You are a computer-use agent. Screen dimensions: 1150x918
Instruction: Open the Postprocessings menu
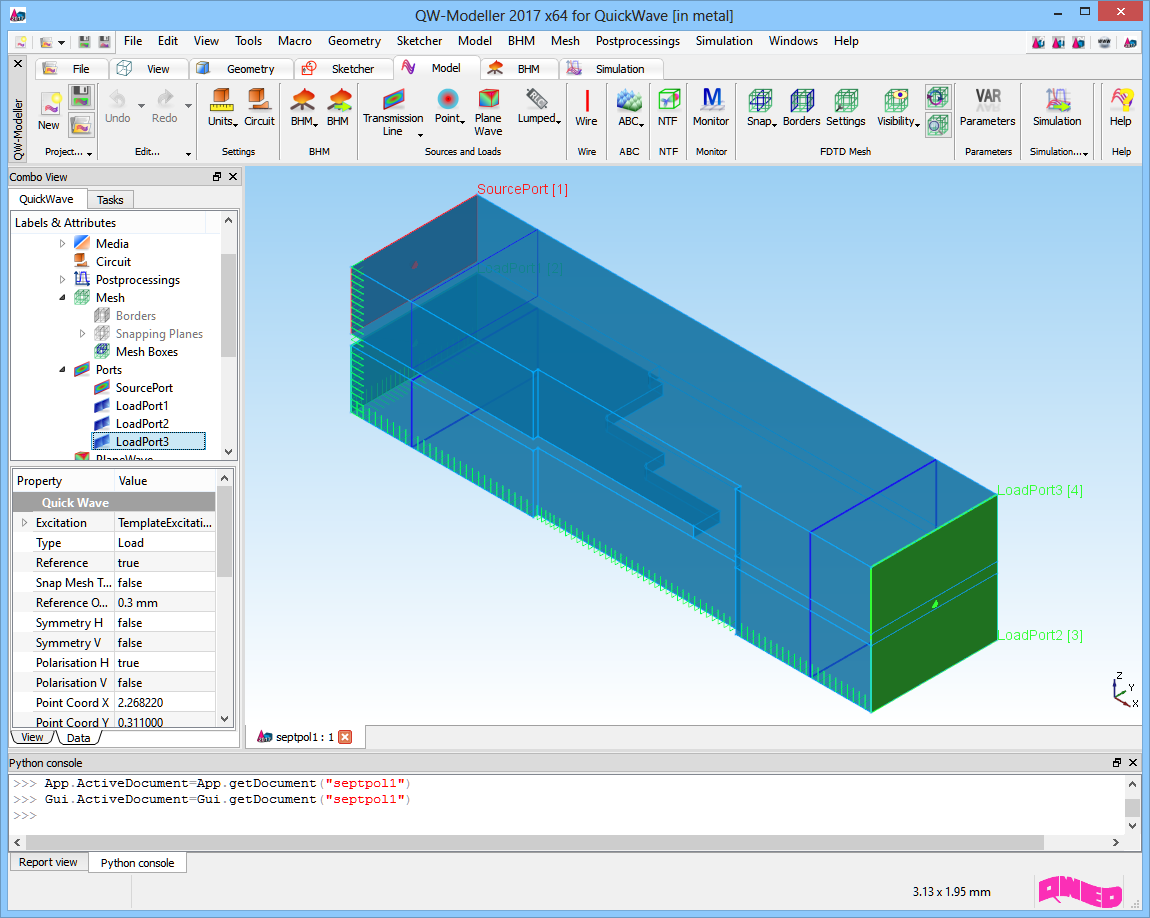point(637,41)
